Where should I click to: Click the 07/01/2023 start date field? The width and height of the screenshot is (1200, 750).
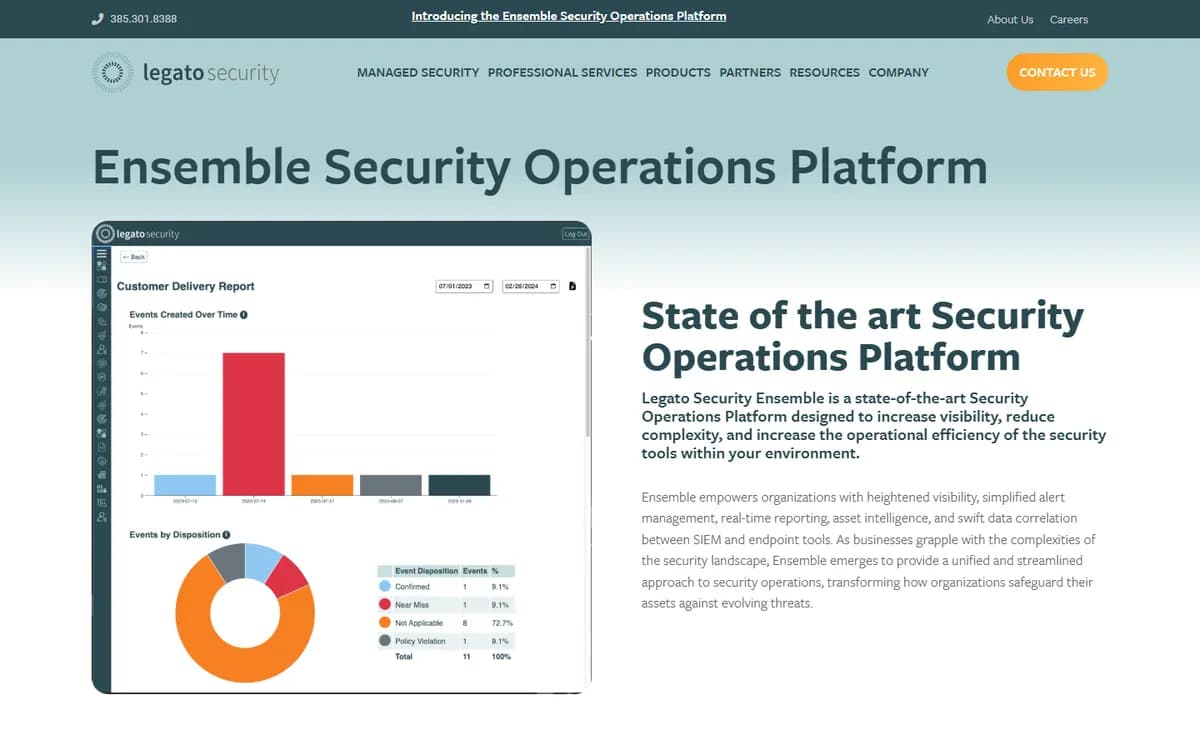(465, 286)
